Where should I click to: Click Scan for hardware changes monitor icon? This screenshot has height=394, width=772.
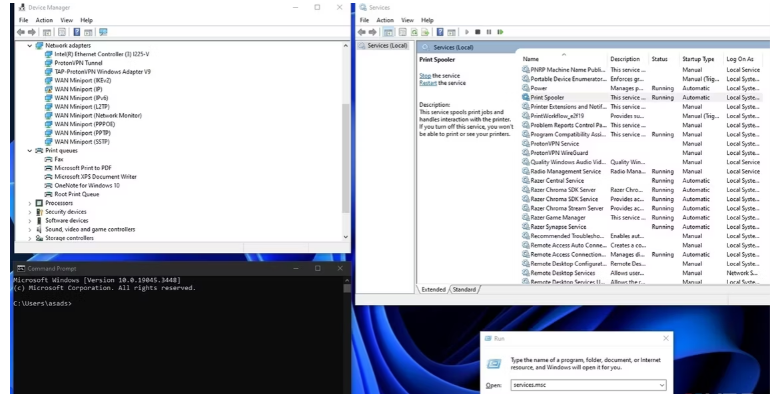pyautogui.click(x=103, y=32)
